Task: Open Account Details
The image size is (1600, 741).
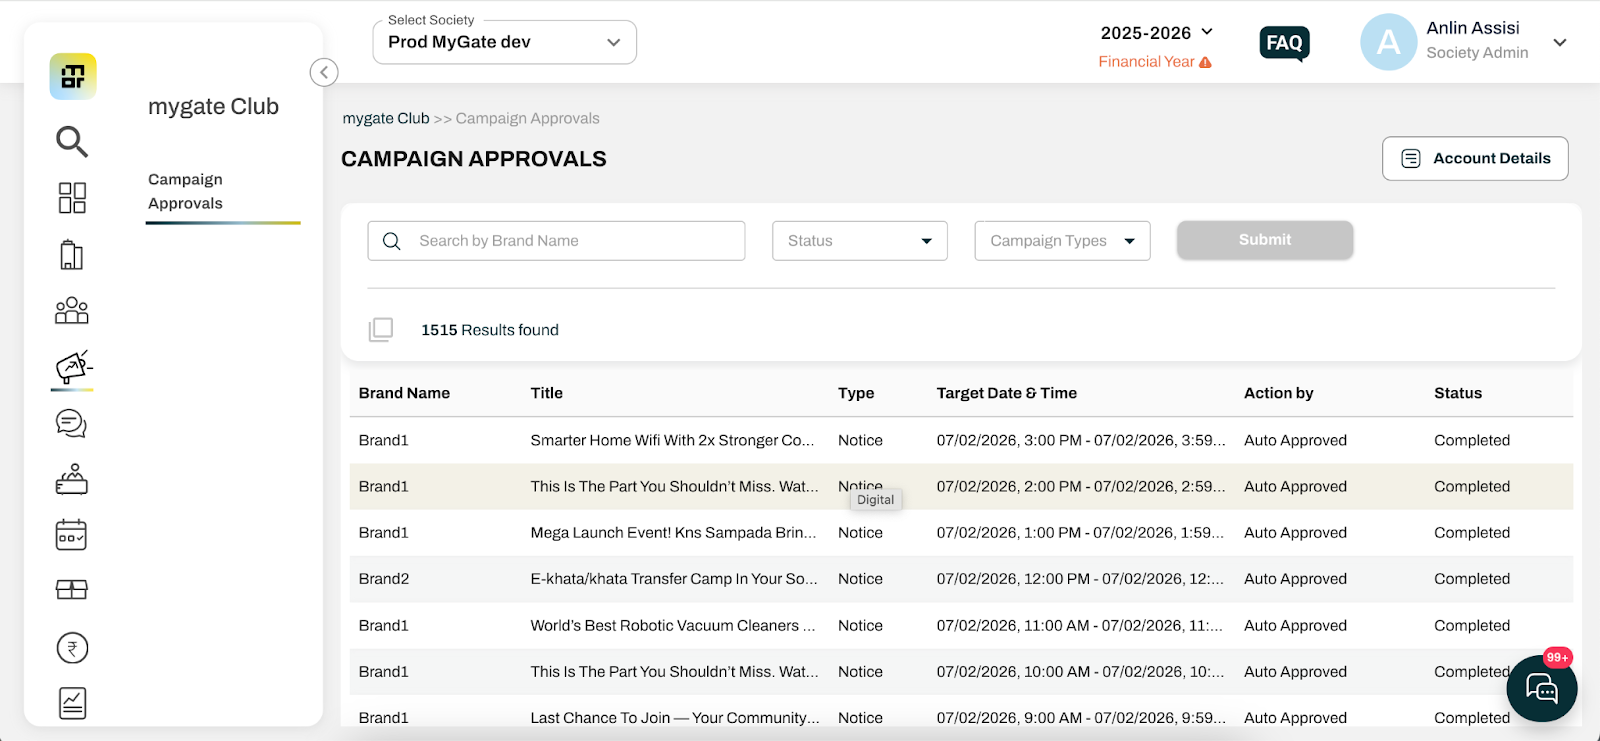Action: coord(1475,158)
